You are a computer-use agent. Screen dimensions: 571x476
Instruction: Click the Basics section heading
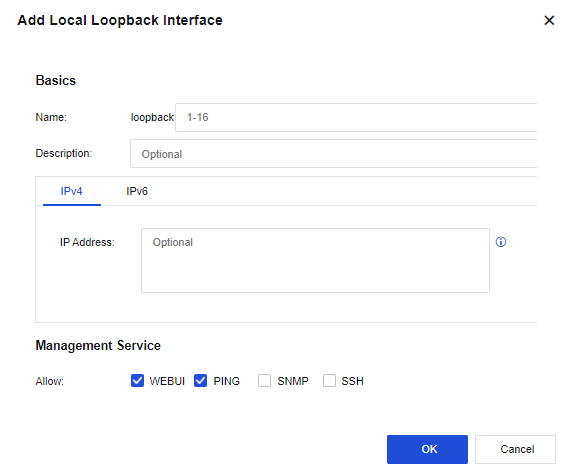click(x=56, y=80)
